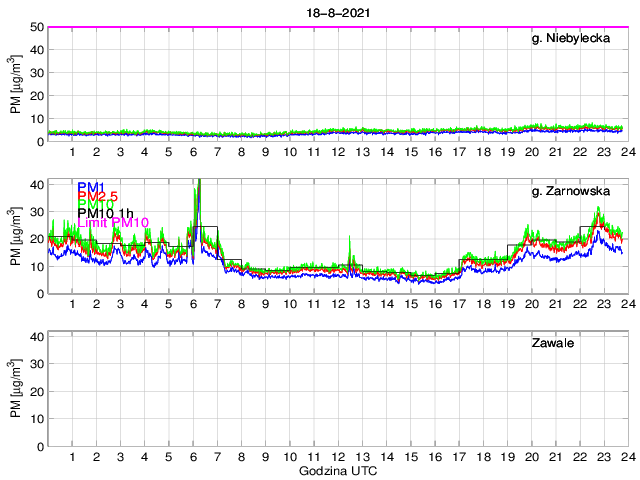Click the Zawale station label

(x=553, y=342)
